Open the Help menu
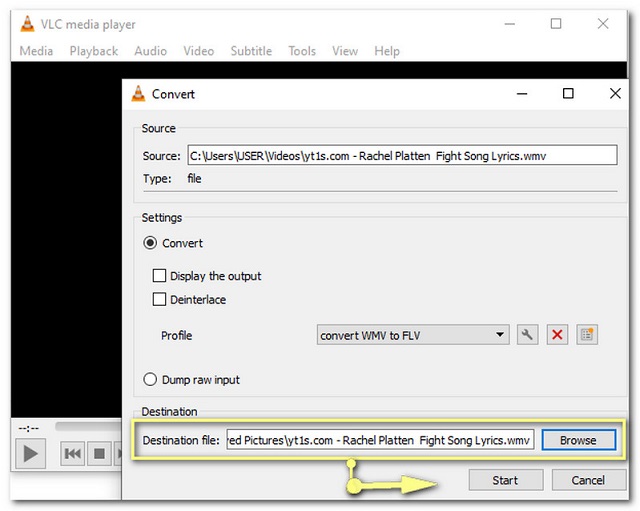Screen dimensions: 640x511 pyautogui.click(x=387, y=51)
